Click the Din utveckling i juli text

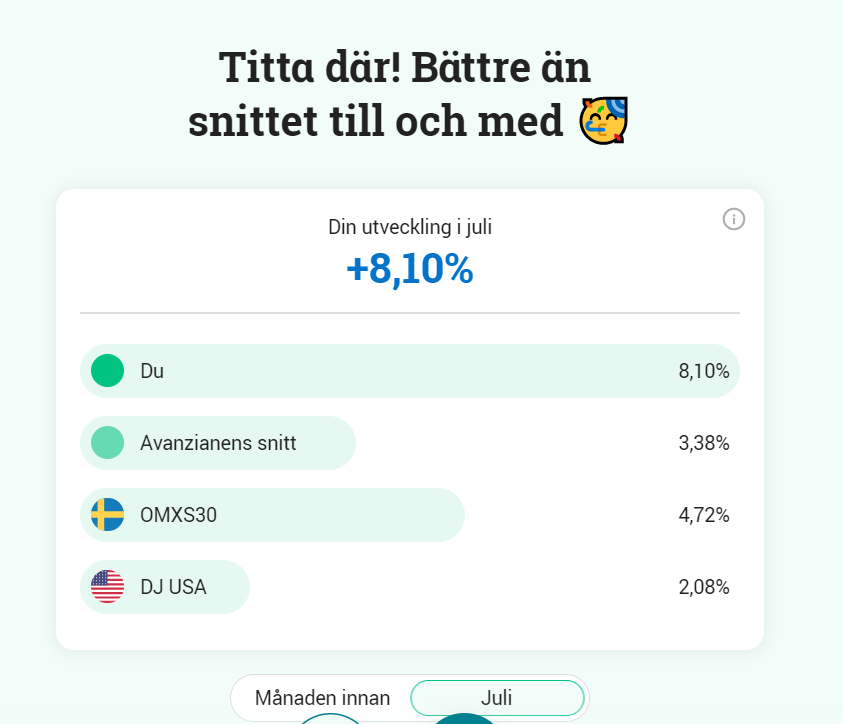pyautogui.click(x=410, y=227)
